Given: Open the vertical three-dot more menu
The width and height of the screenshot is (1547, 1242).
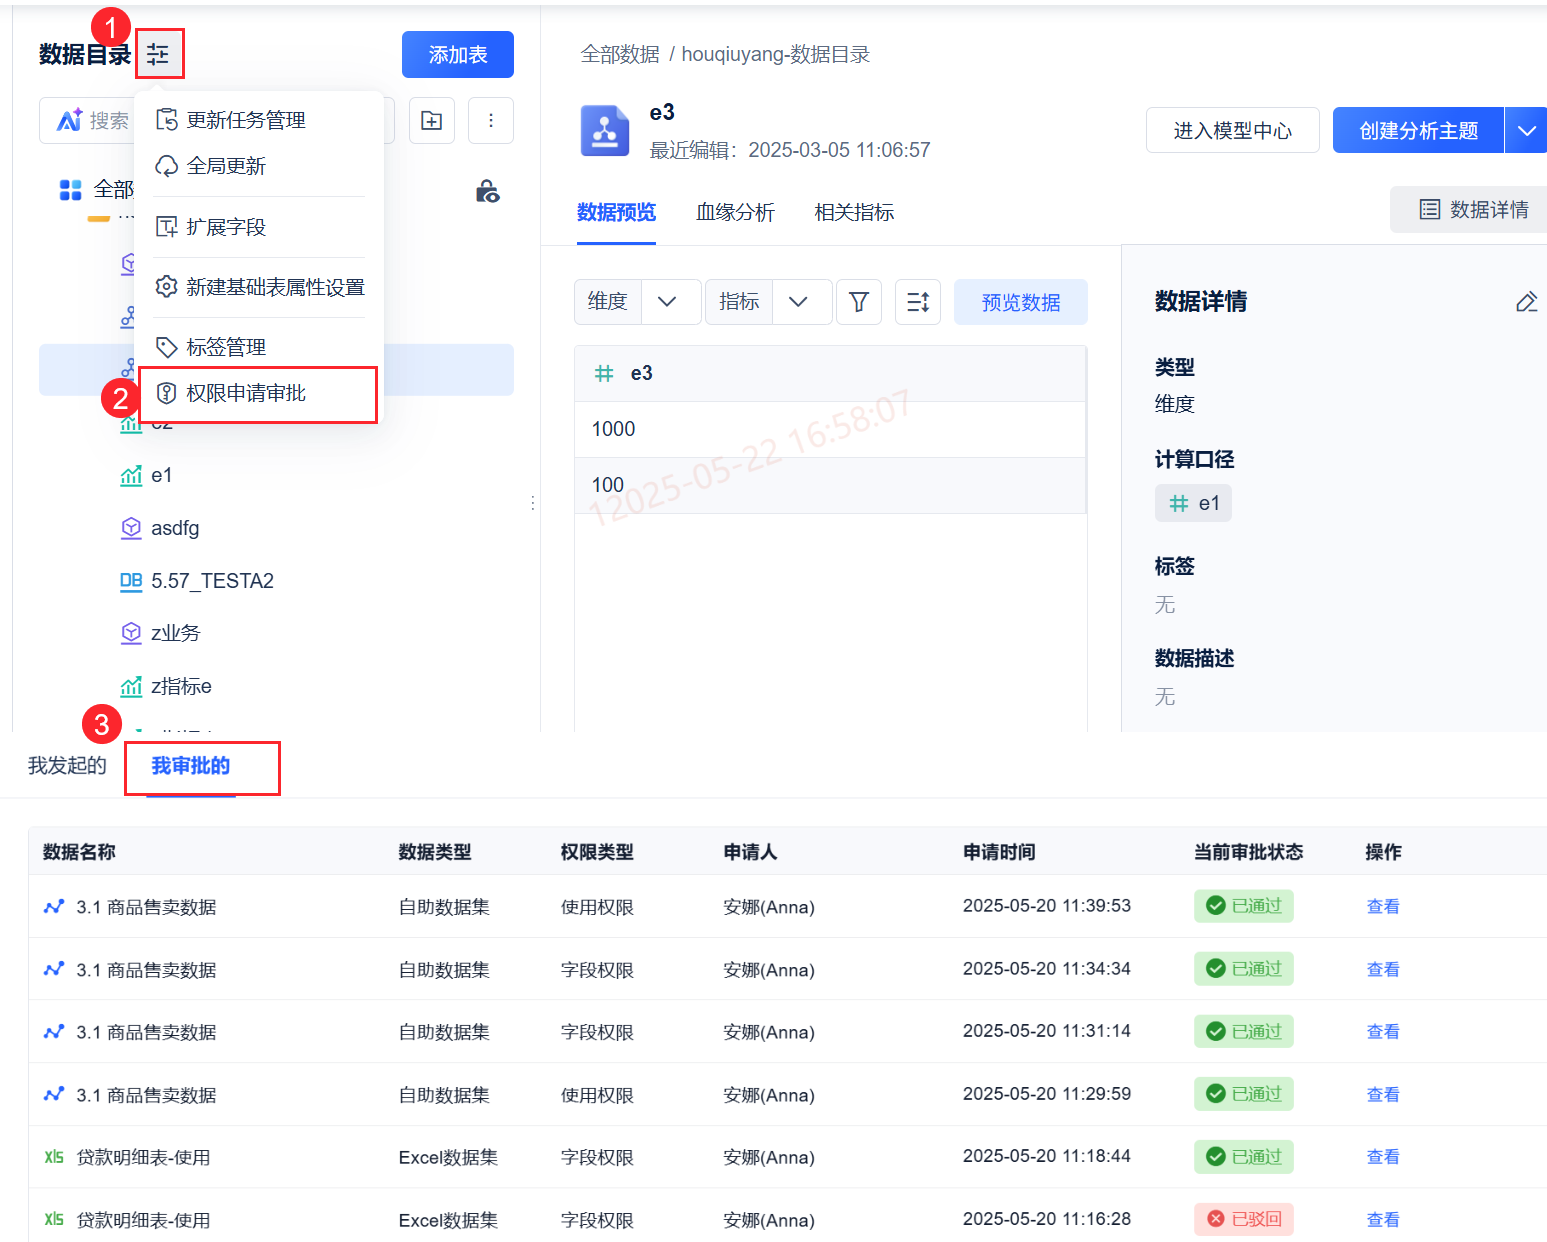Looking at the screenshot, I should click(x=491, y=121).
